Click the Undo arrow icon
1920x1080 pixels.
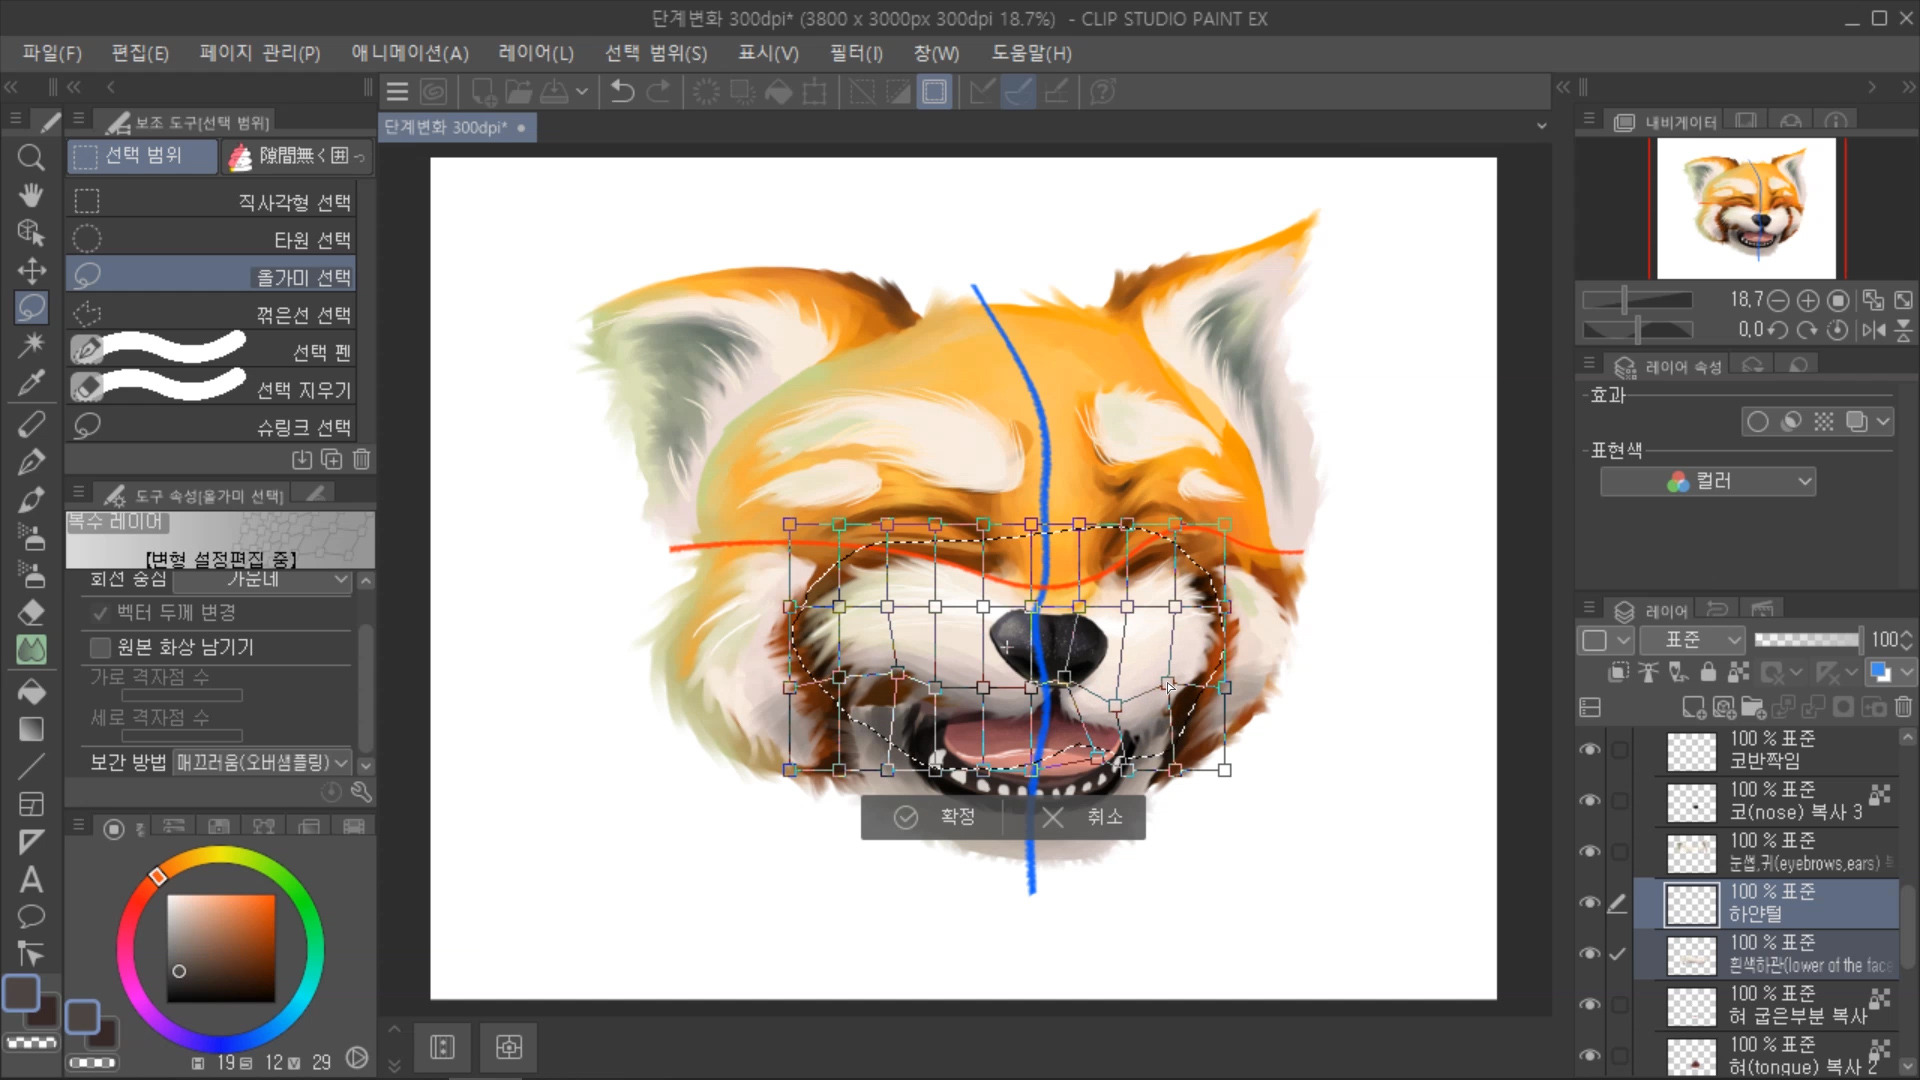tap(622, 92)
